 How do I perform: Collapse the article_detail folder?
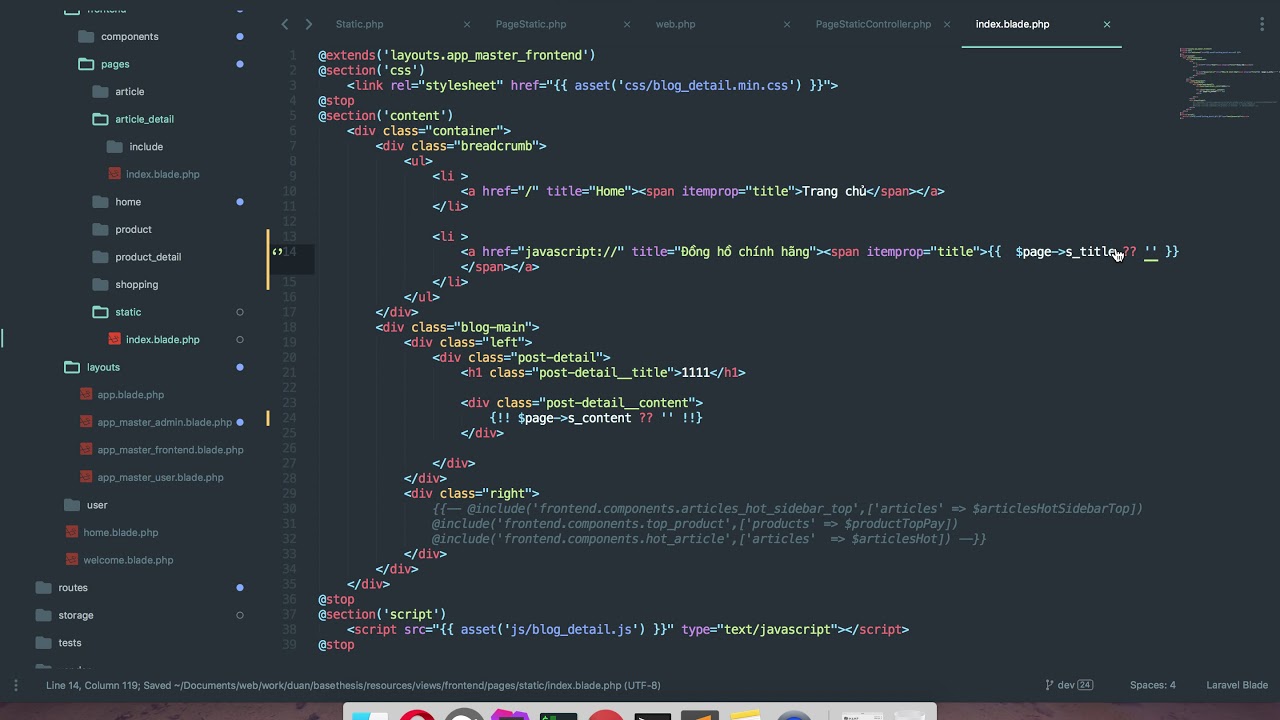100,119
